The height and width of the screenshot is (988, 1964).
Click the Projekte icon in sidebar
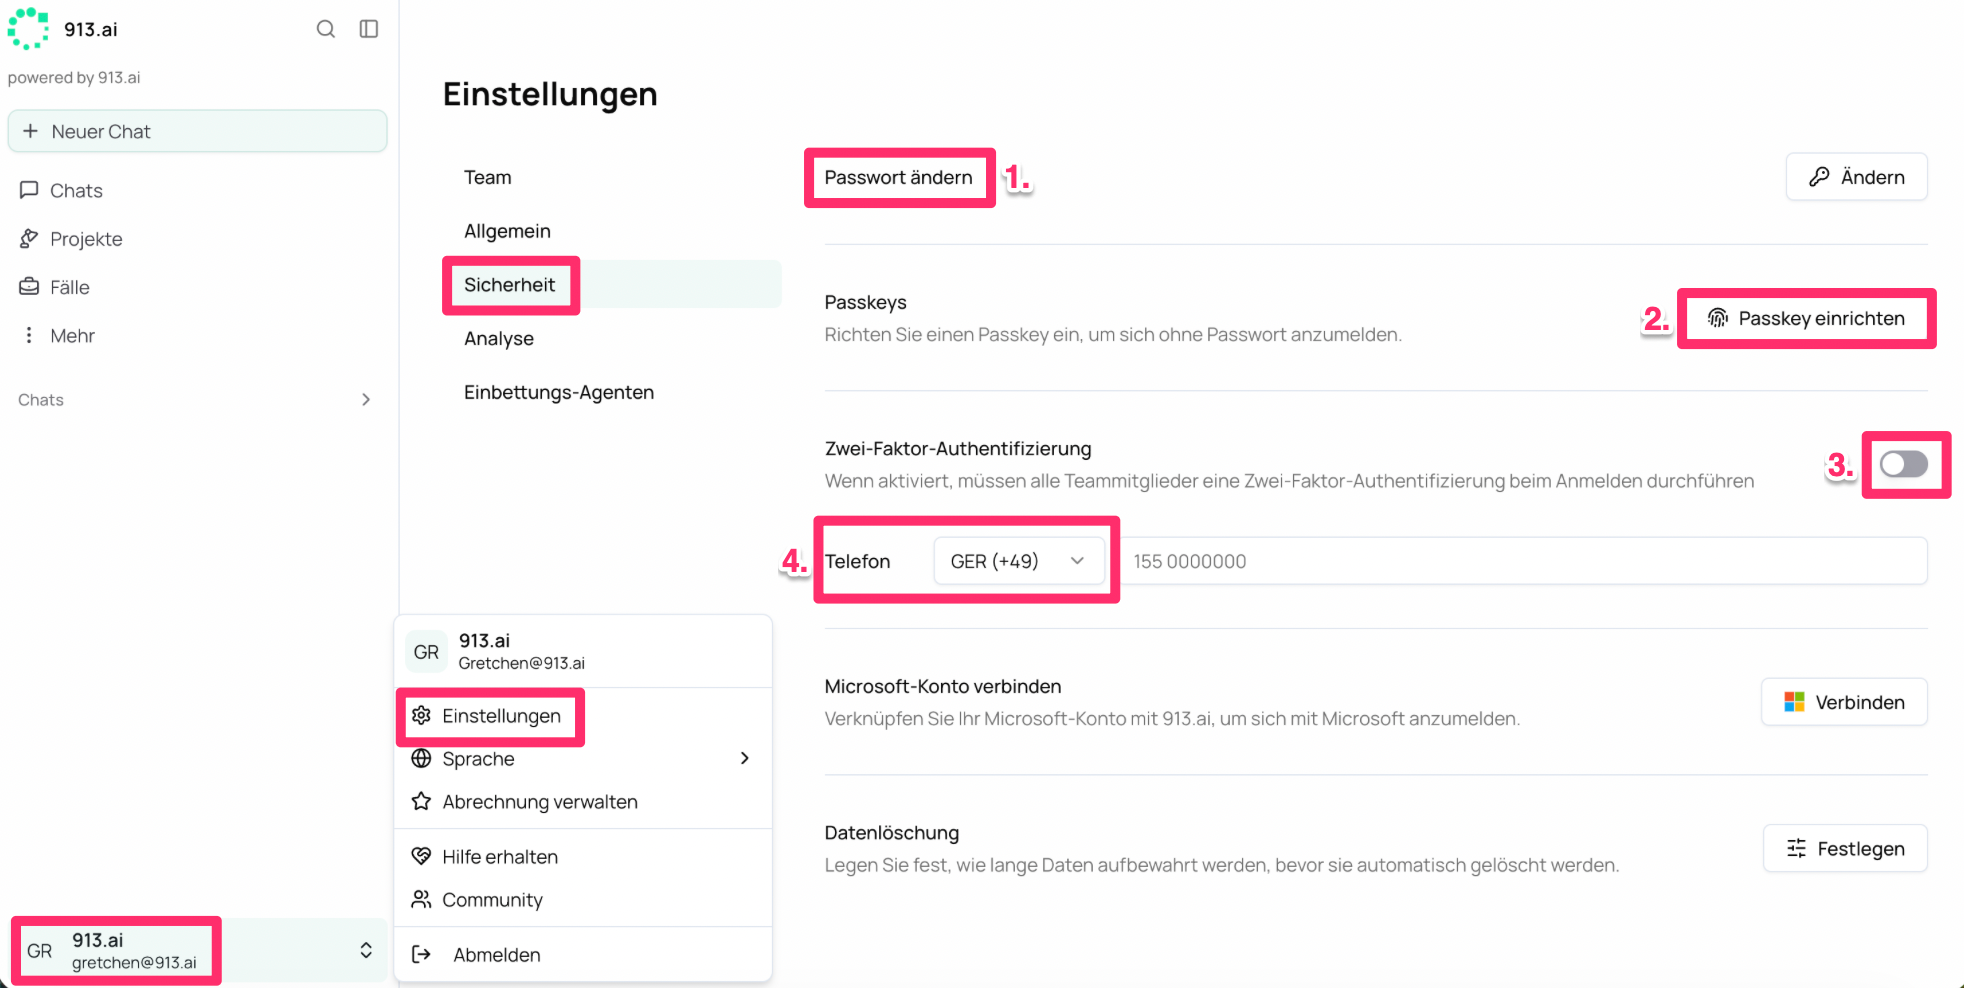click(x=29, y=239)
